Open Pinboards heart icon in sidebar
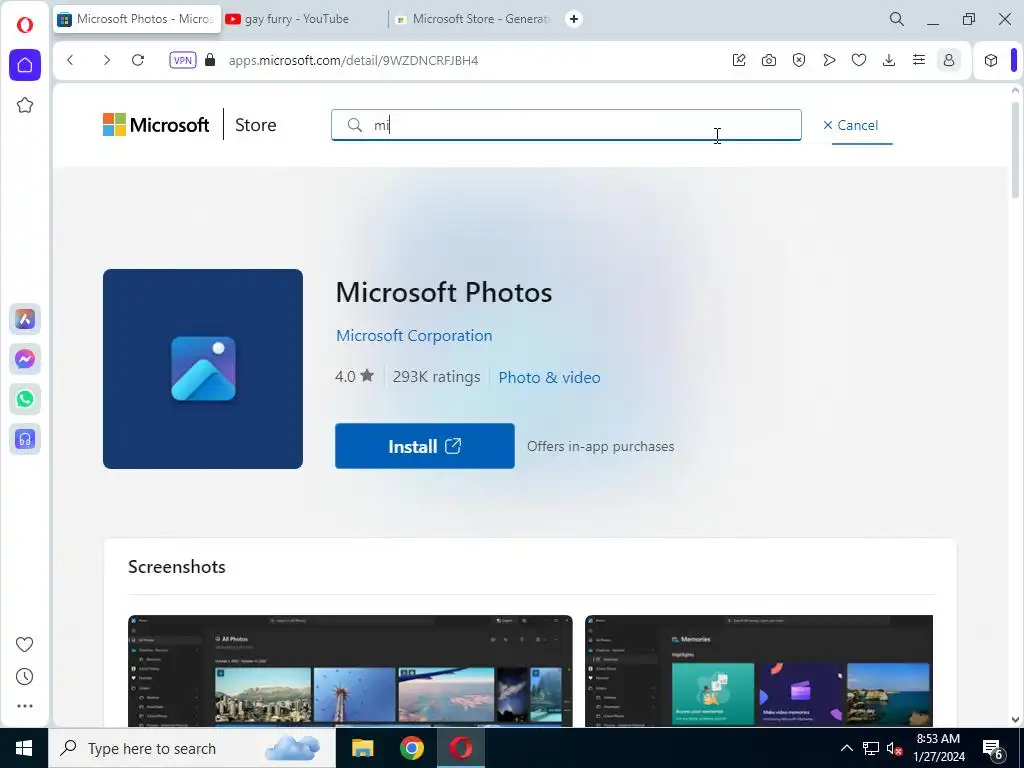Screen dimensions: 1024x768 point(25,645)
